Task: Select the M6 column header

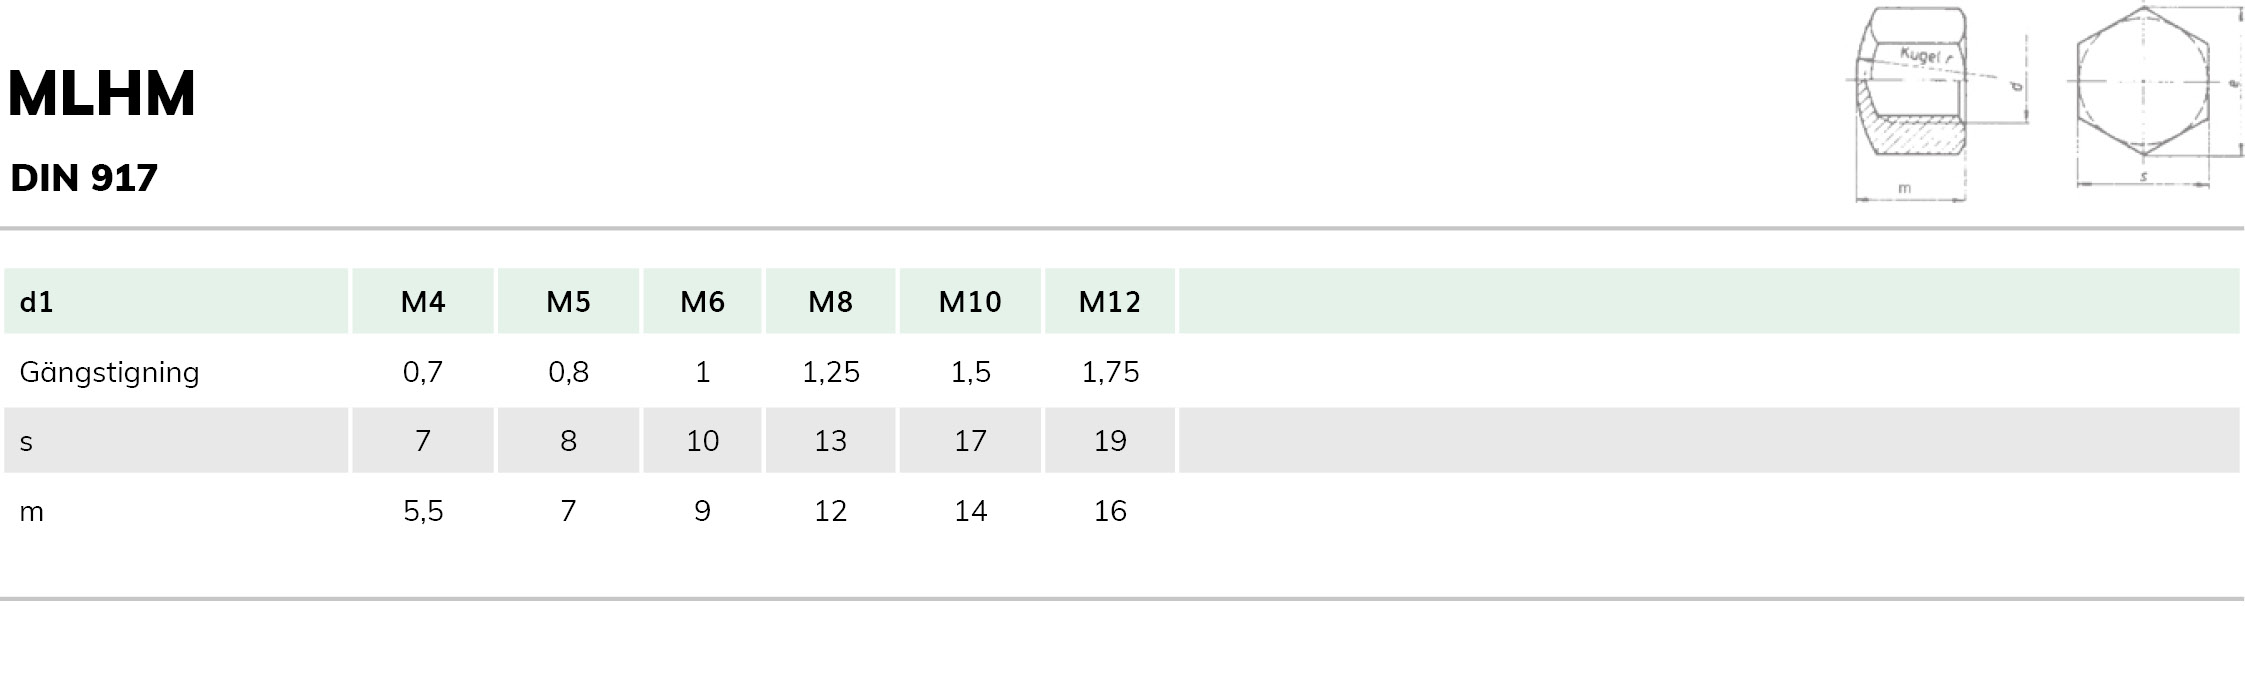Action: point(702,301)
